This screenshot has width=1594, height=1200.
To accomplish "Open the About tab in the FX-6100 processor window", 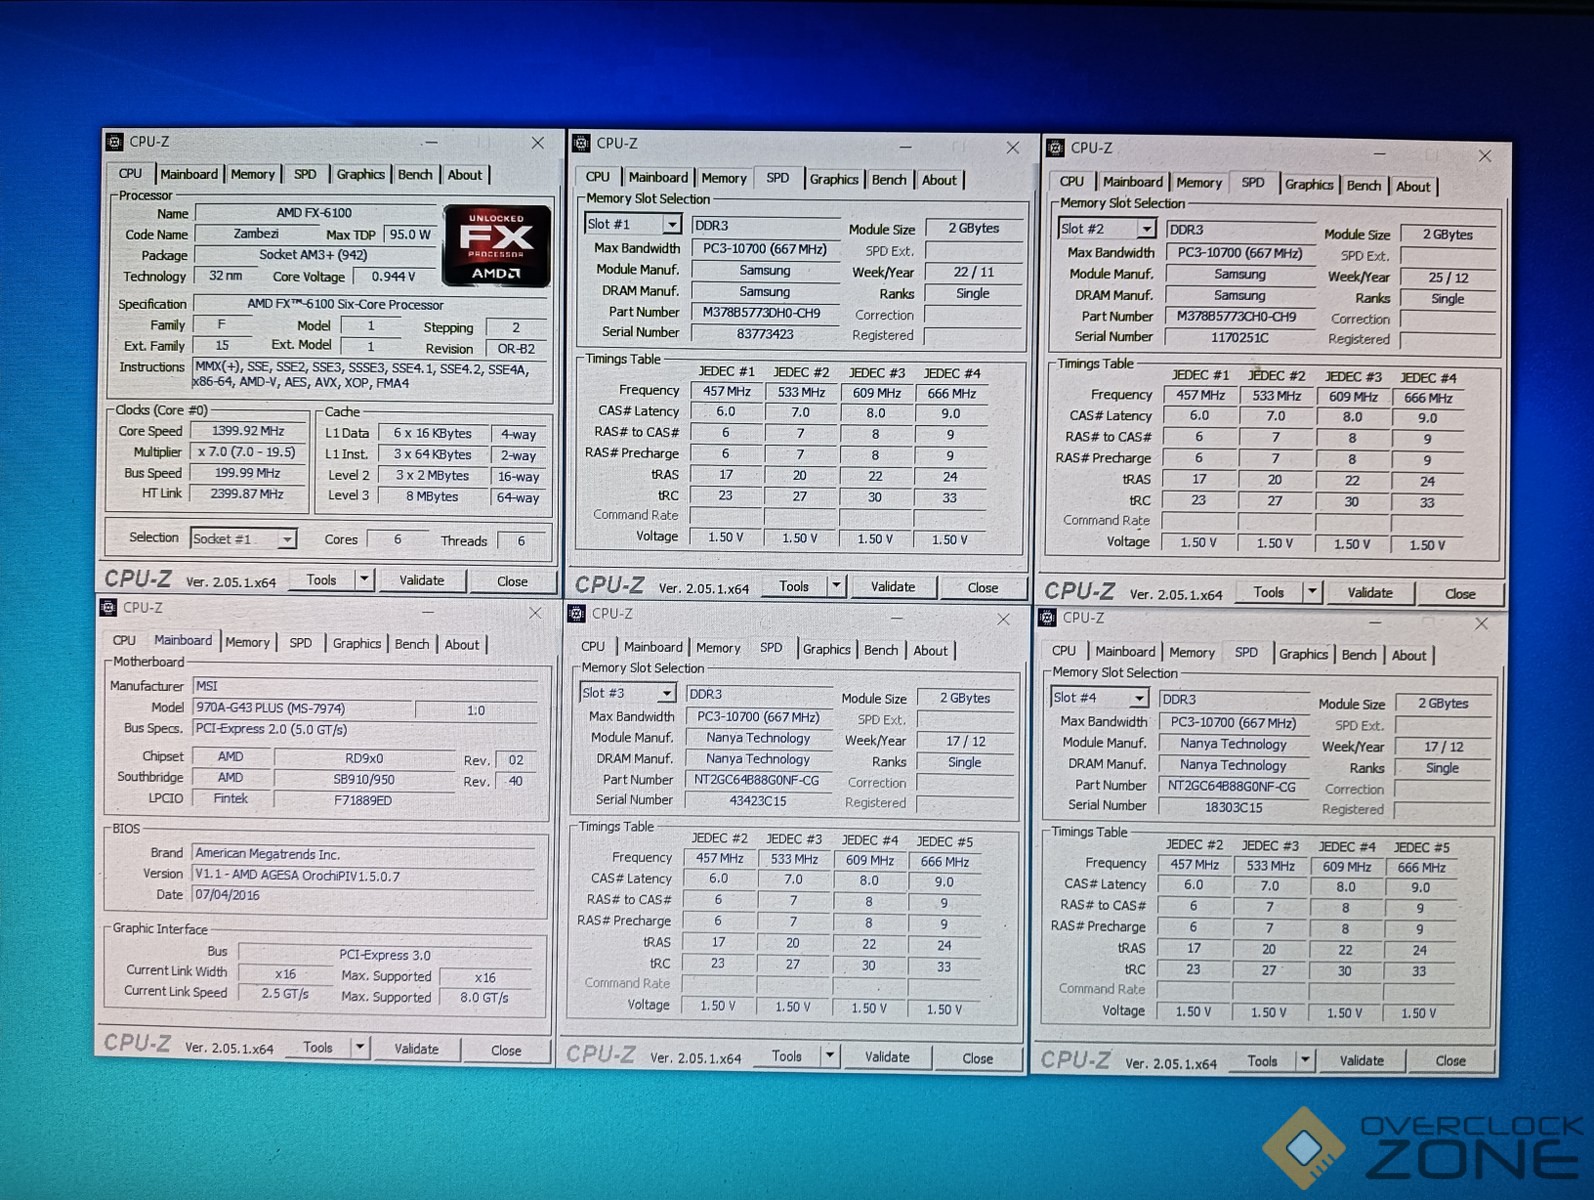I will [x=464, y=175].
